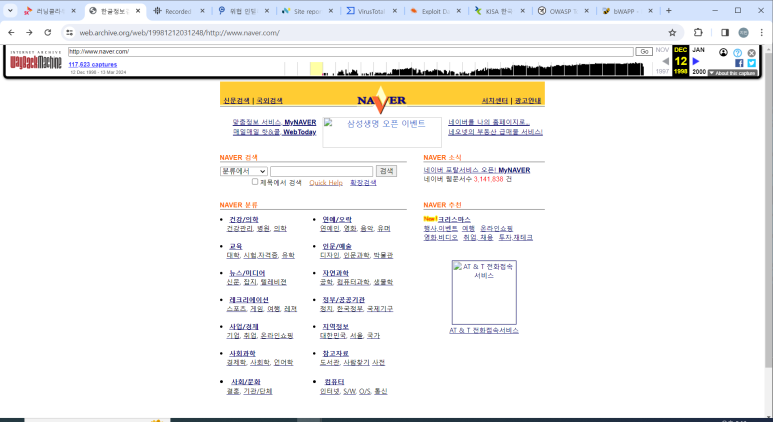Open Chrome's three-dot menu

(761, 33)
